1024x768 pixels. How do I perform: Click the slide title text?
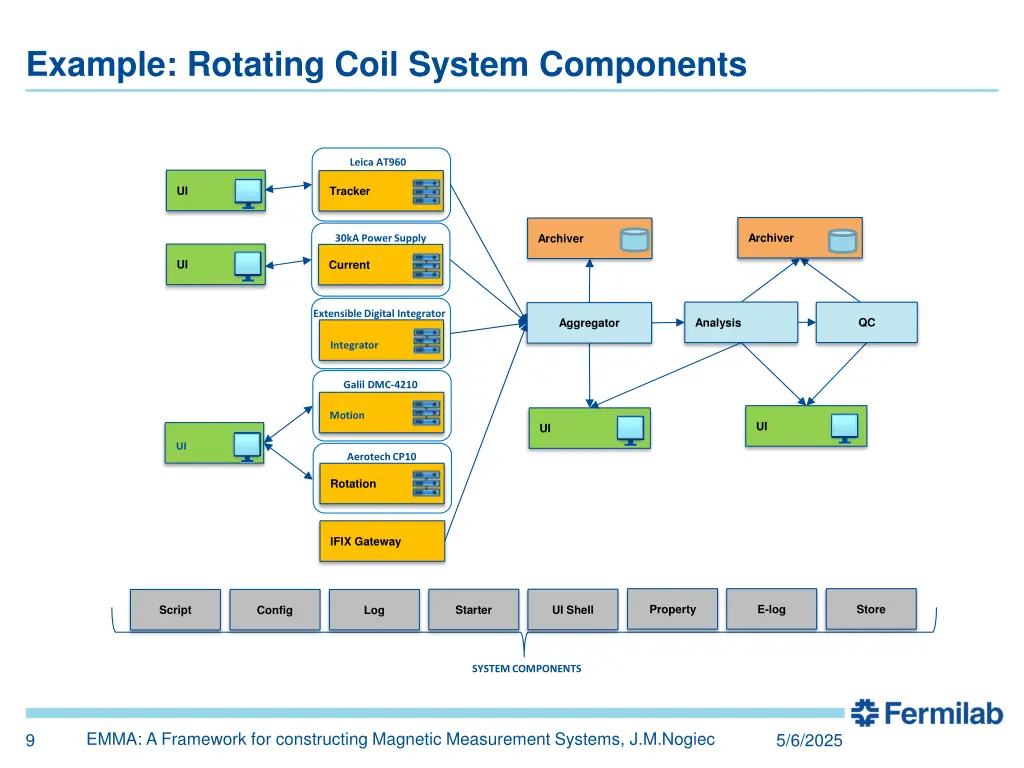pyautogui.click(x=386, y=64)
